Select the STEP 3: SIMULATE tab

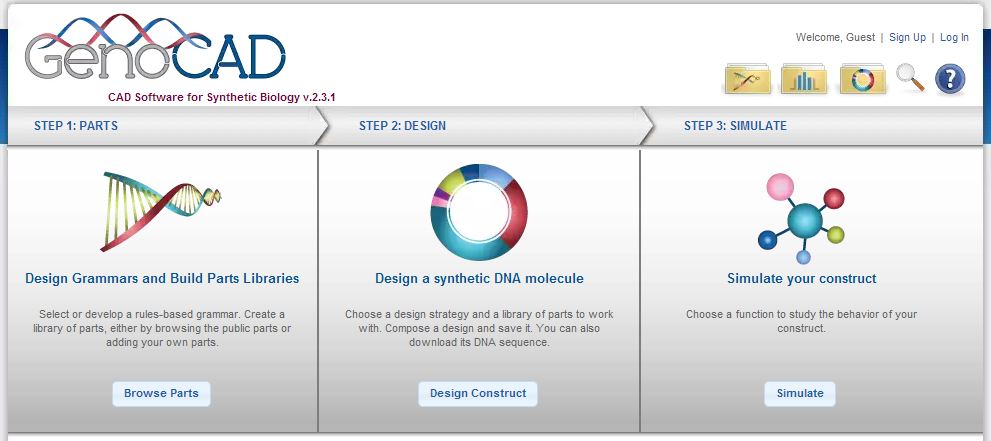click(735, 126)
